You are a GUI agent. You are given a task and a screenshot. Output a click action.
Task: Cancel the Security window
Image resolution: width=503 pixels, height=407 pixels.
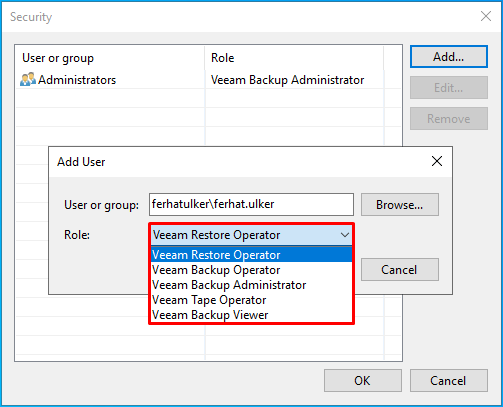(x=449, y=380)
